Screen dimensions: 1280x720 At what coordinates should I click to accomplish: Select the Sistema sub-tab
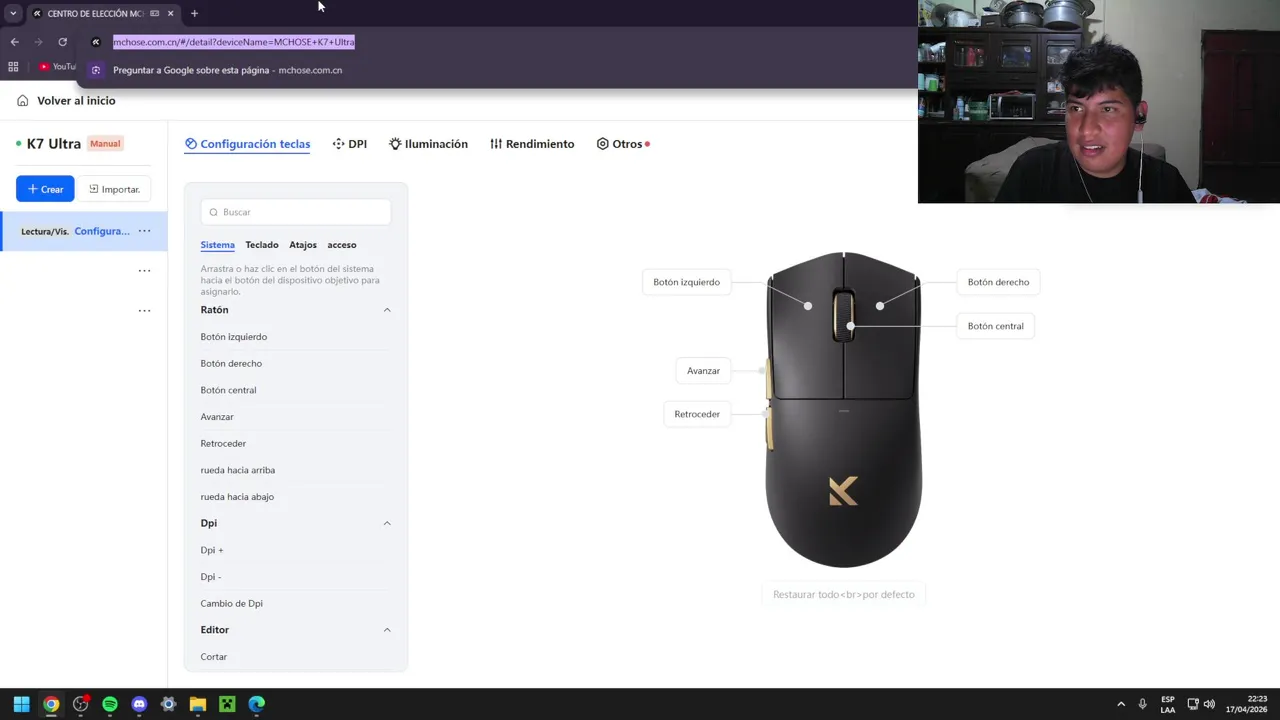click(x=217, y=245)
